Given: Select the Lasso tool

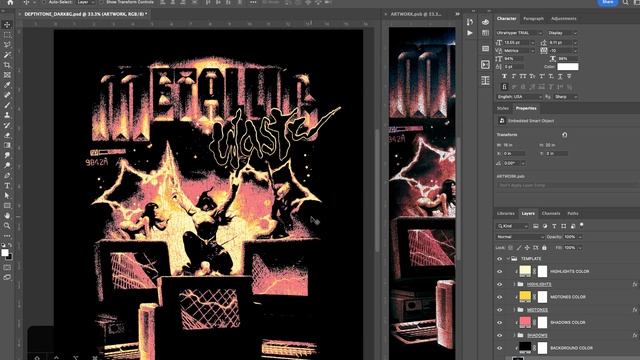Looking at the screenshot, I should pos(7,45).
